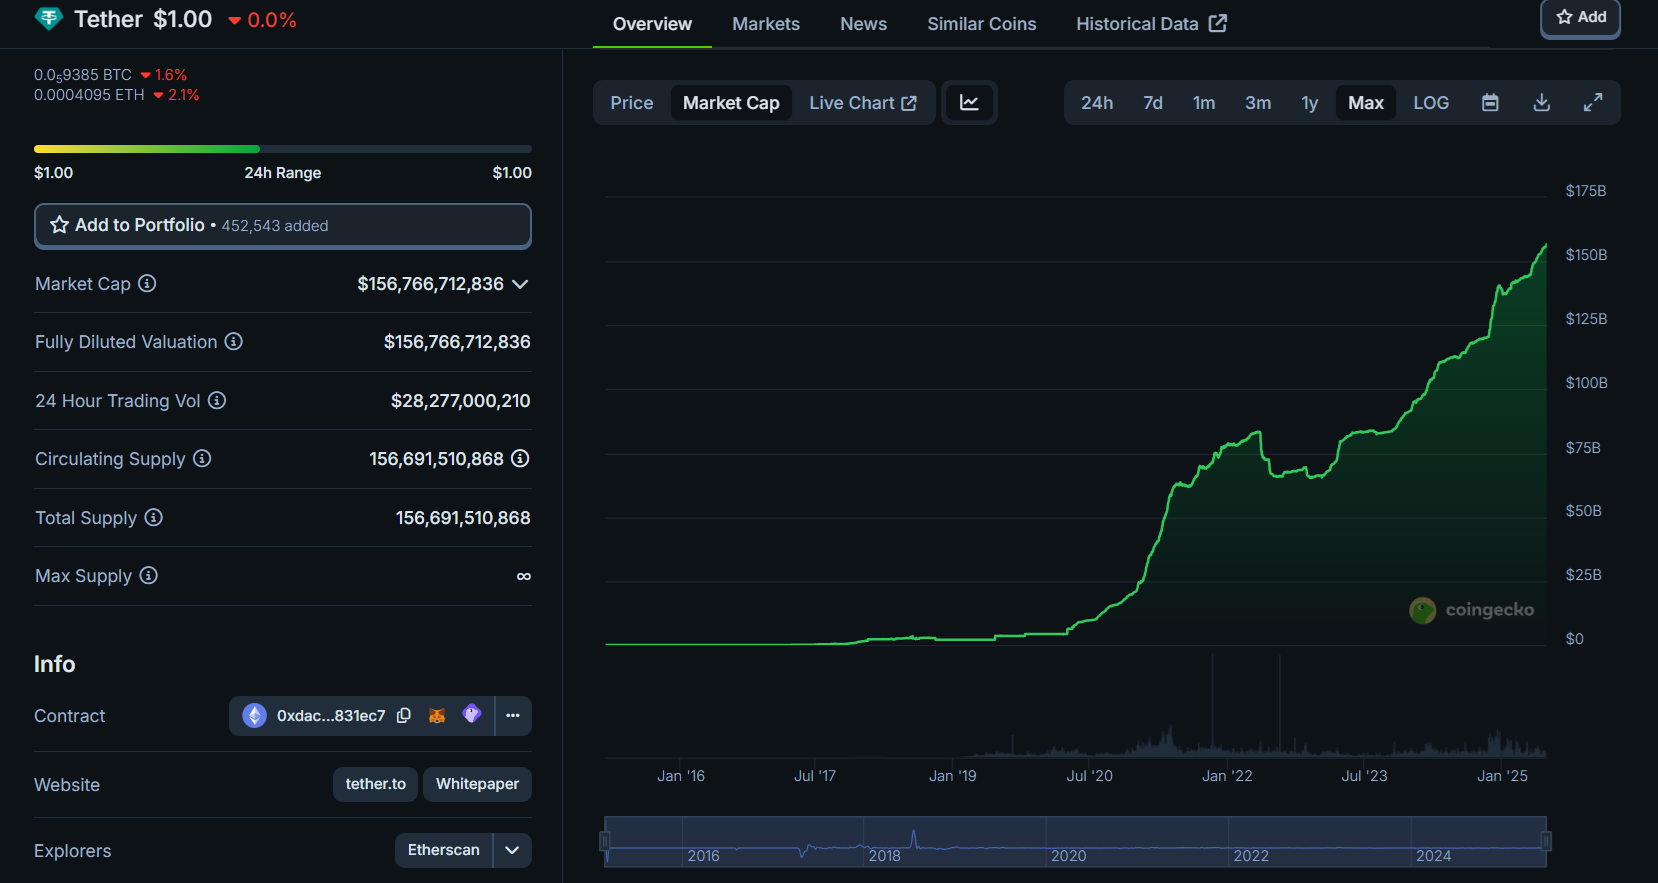1658x883 pixels.
Task: Click the Ethereum chain icon in Contract
Action: tap(255, 715)
